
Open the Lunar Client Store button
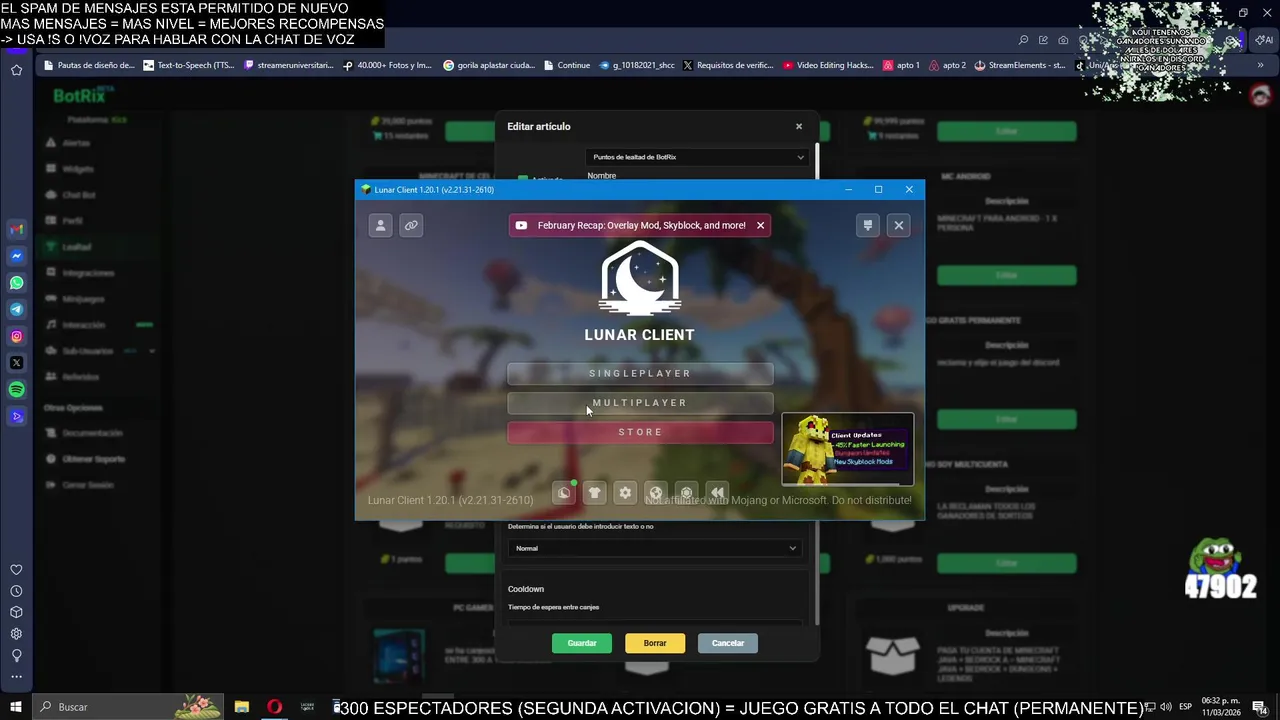pos(640,432)
